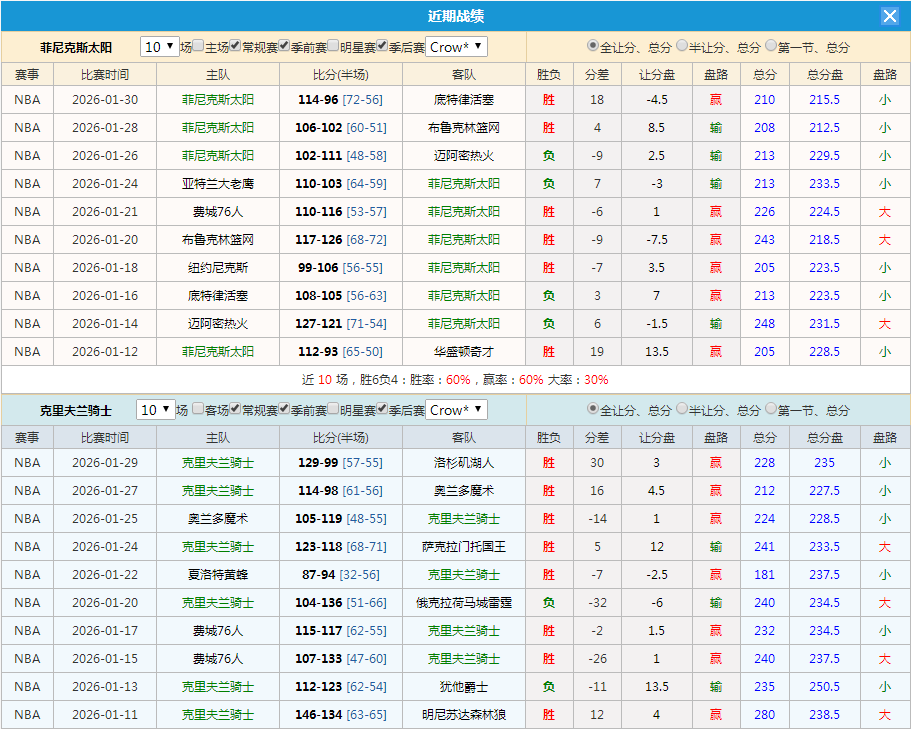Close the 近期战绩 window
This screenshot has width=911, height=729.
pyautogui.click(x=890, y=14)
